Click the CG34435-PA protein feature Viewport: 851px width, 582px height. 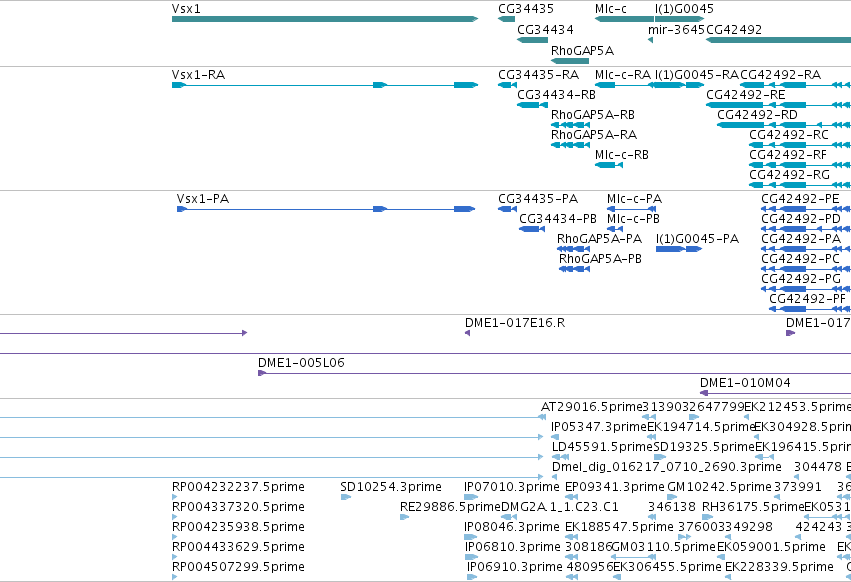tap(507, 209)
